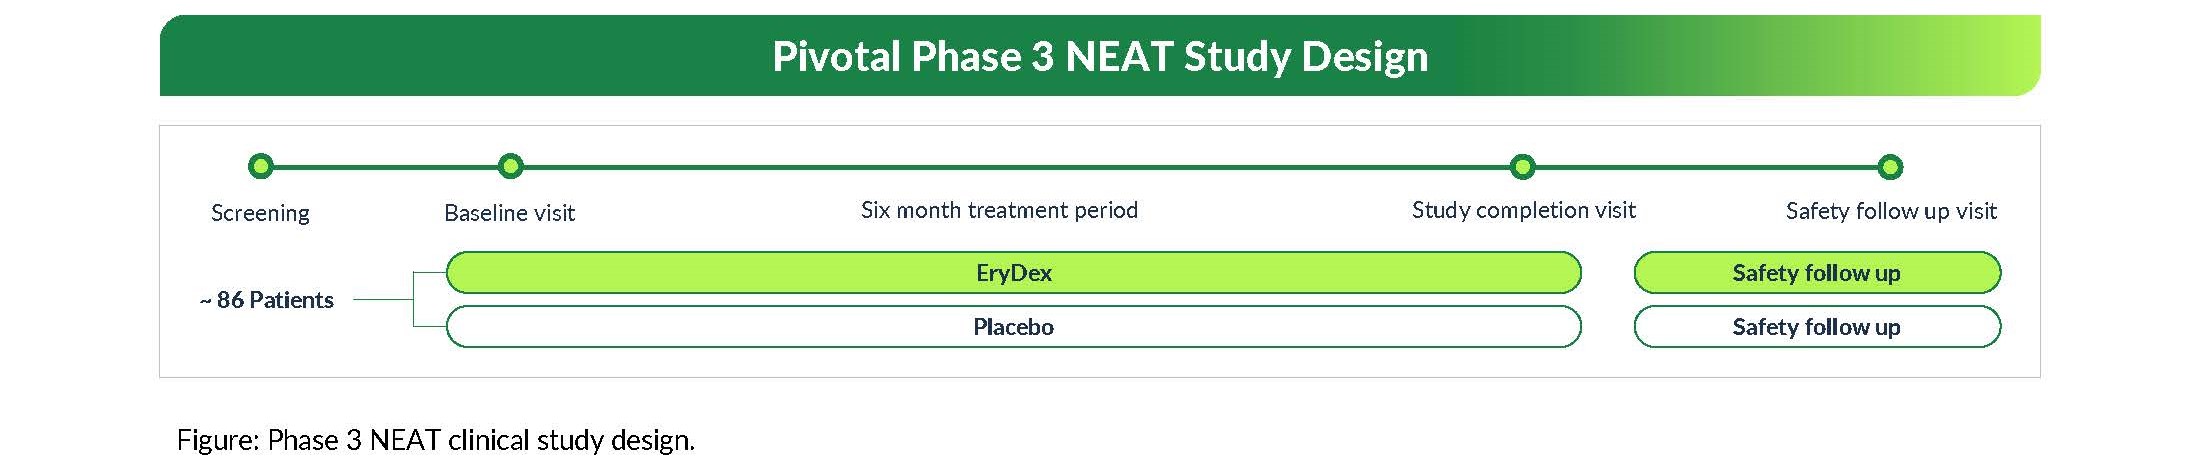Click timeline line between Screening and Baseline markers

[x=385, y=166]
